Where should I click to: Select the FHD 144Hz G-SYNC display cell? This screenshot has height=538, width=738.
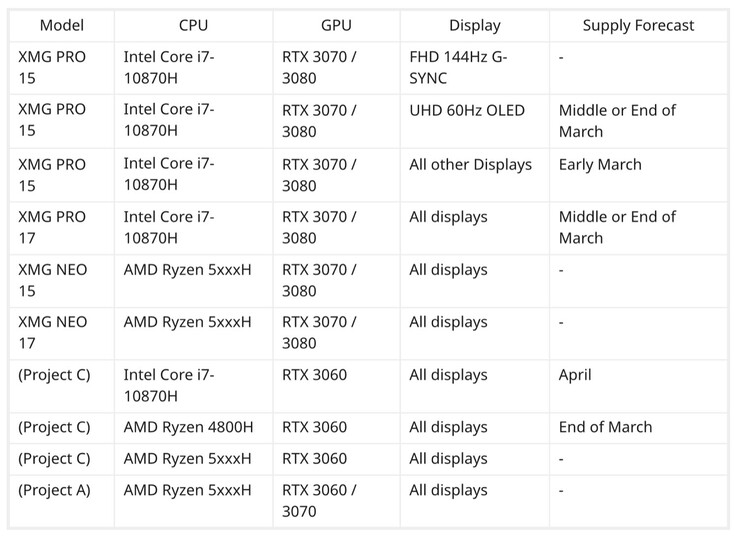pos(458,68)
